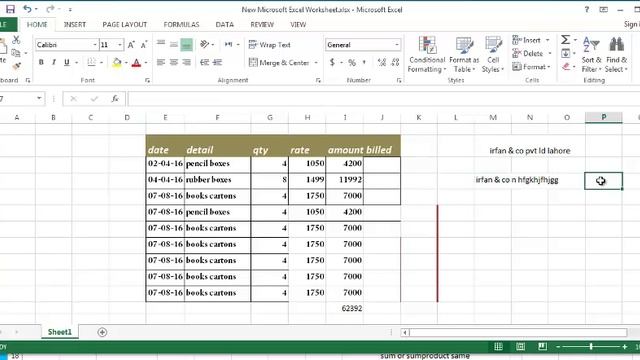Click the Undo arrow icon

[x=27, y=9]
